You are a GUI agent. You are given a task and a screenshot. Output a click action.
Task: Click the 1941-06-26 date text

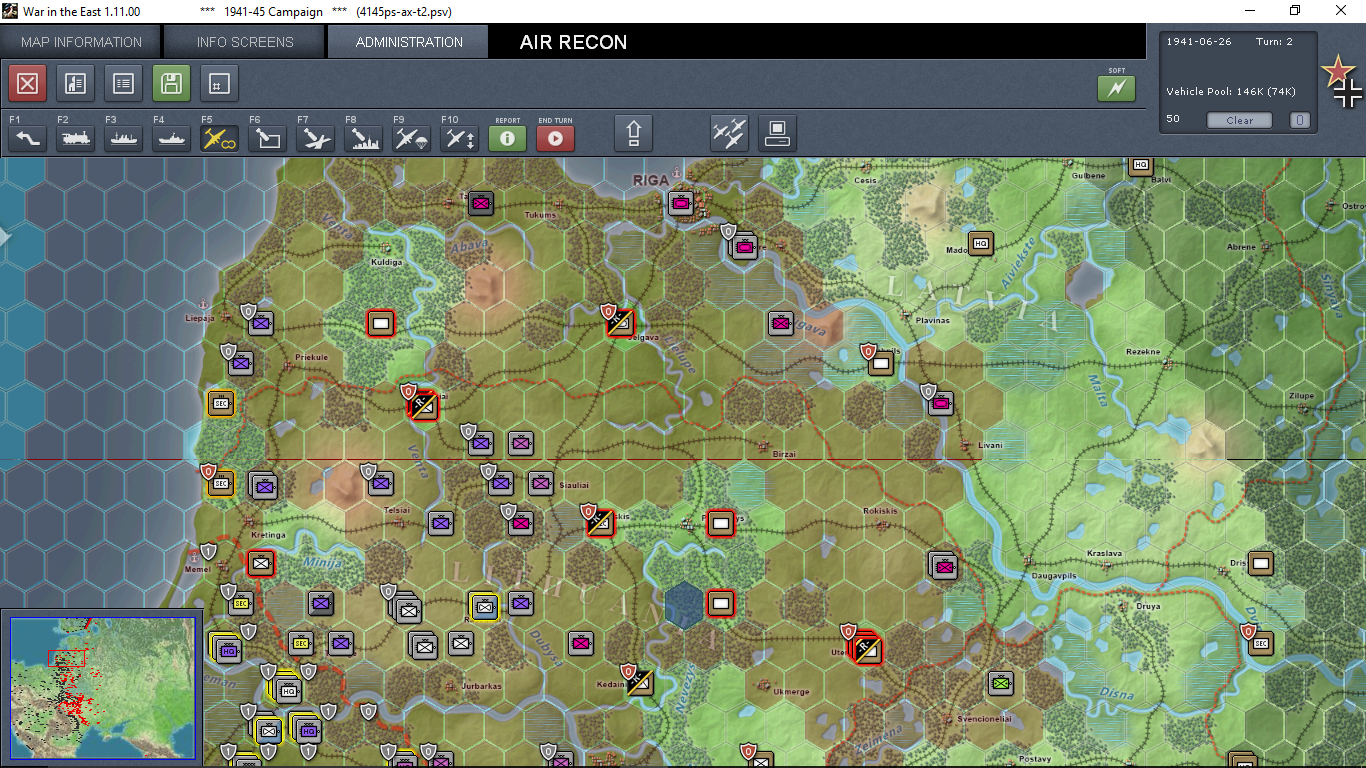point(1200,42)
